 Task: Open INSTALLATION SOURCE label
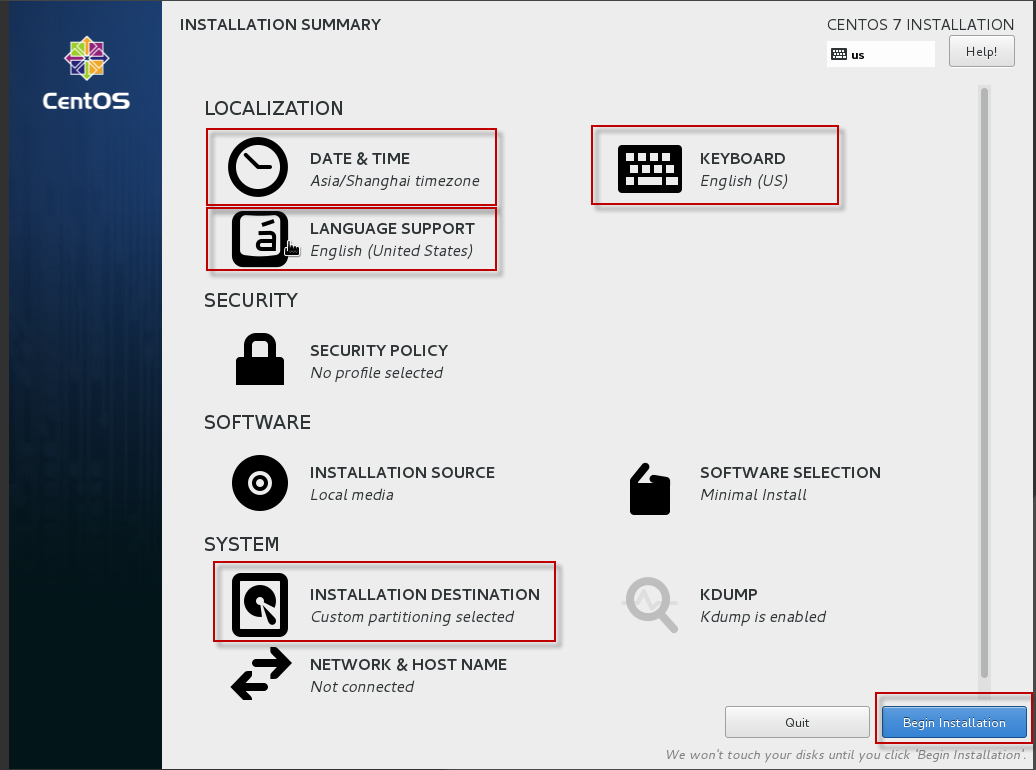click(x=402, y=473)
